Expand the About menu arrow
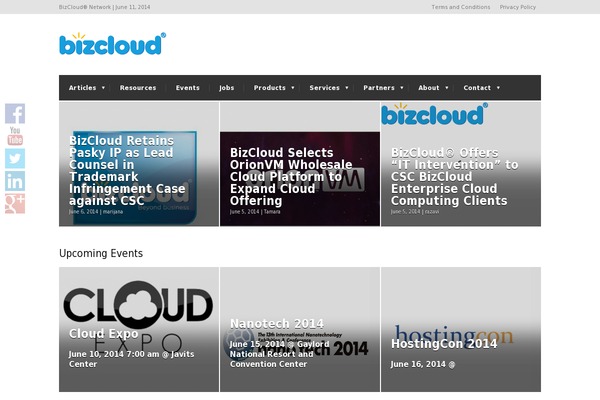 pyautogui.click(x=447, y=88)
